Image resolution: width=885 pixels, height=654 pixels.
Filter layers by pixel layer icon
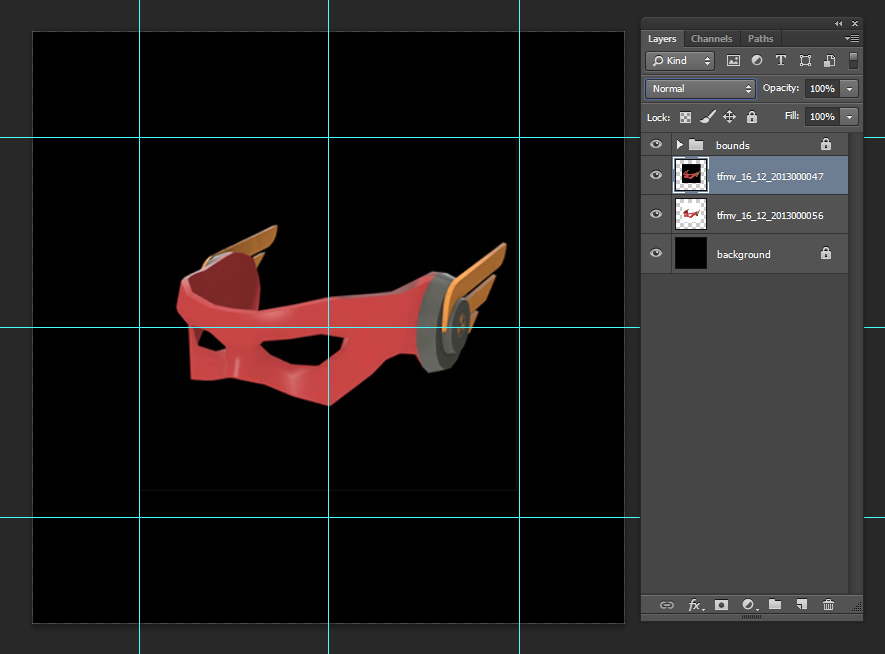[x=733, y=61]
